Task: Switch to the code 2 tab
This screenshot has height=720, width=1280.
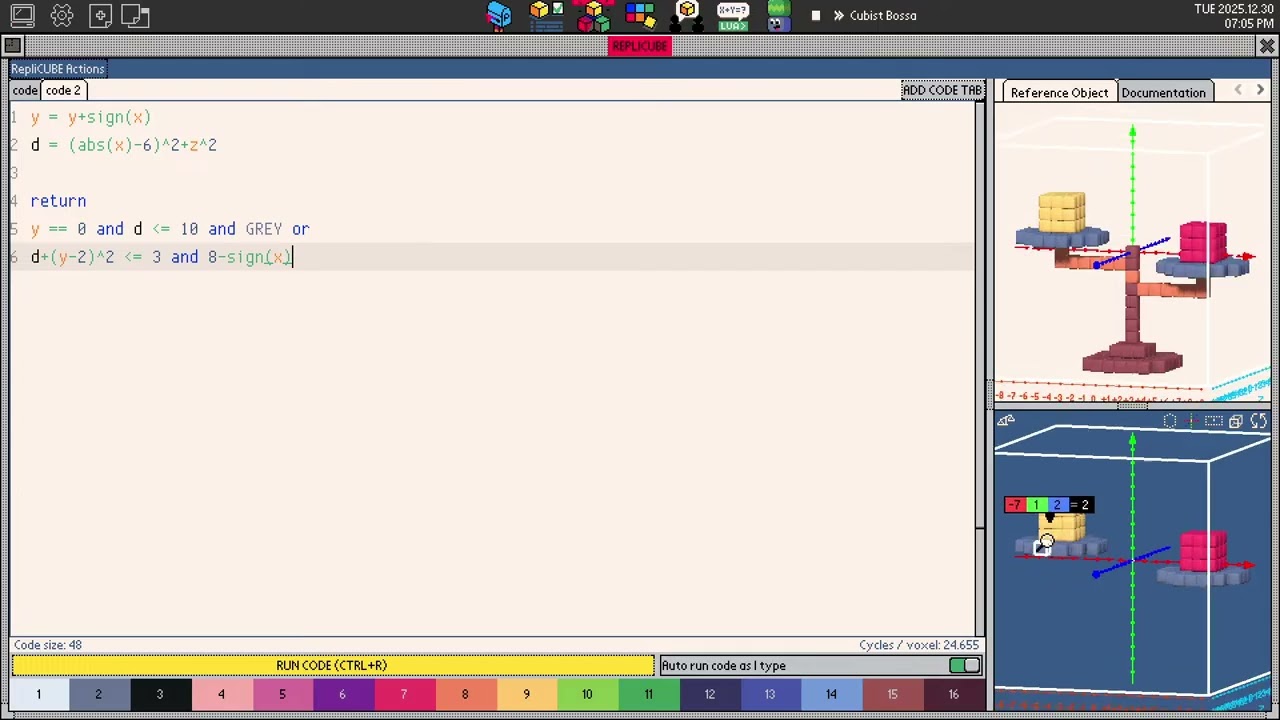Action: tap(63, 90)
